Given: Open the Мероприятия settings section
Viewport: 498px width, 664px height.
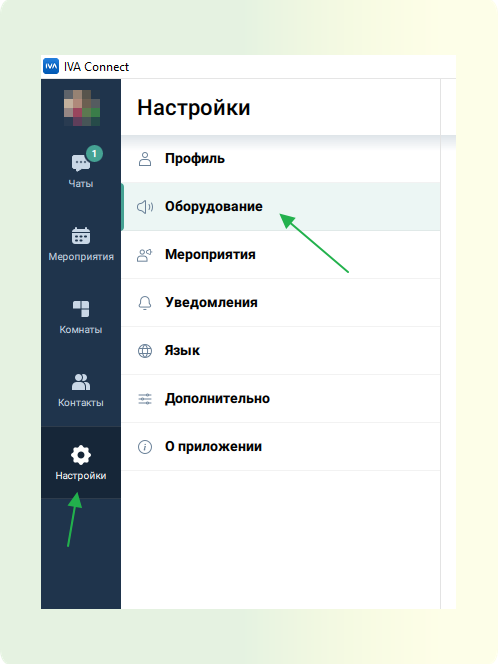Looking at the screenshot, I should click(x=281, y=255).
